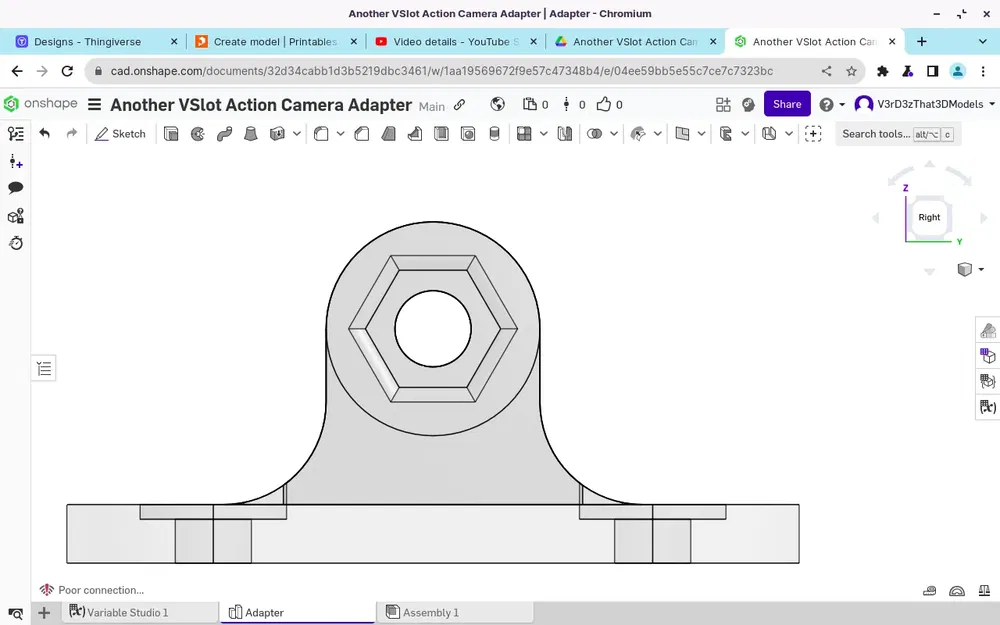Click the purple Share button
Viewport: 1000px width, 625px height.
[x=787, y=104]
